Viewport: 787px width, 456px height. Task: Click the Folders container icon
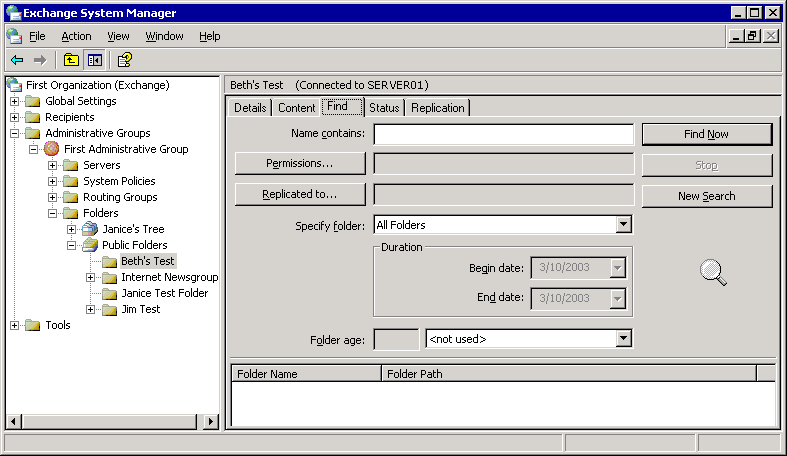point(71,214)
